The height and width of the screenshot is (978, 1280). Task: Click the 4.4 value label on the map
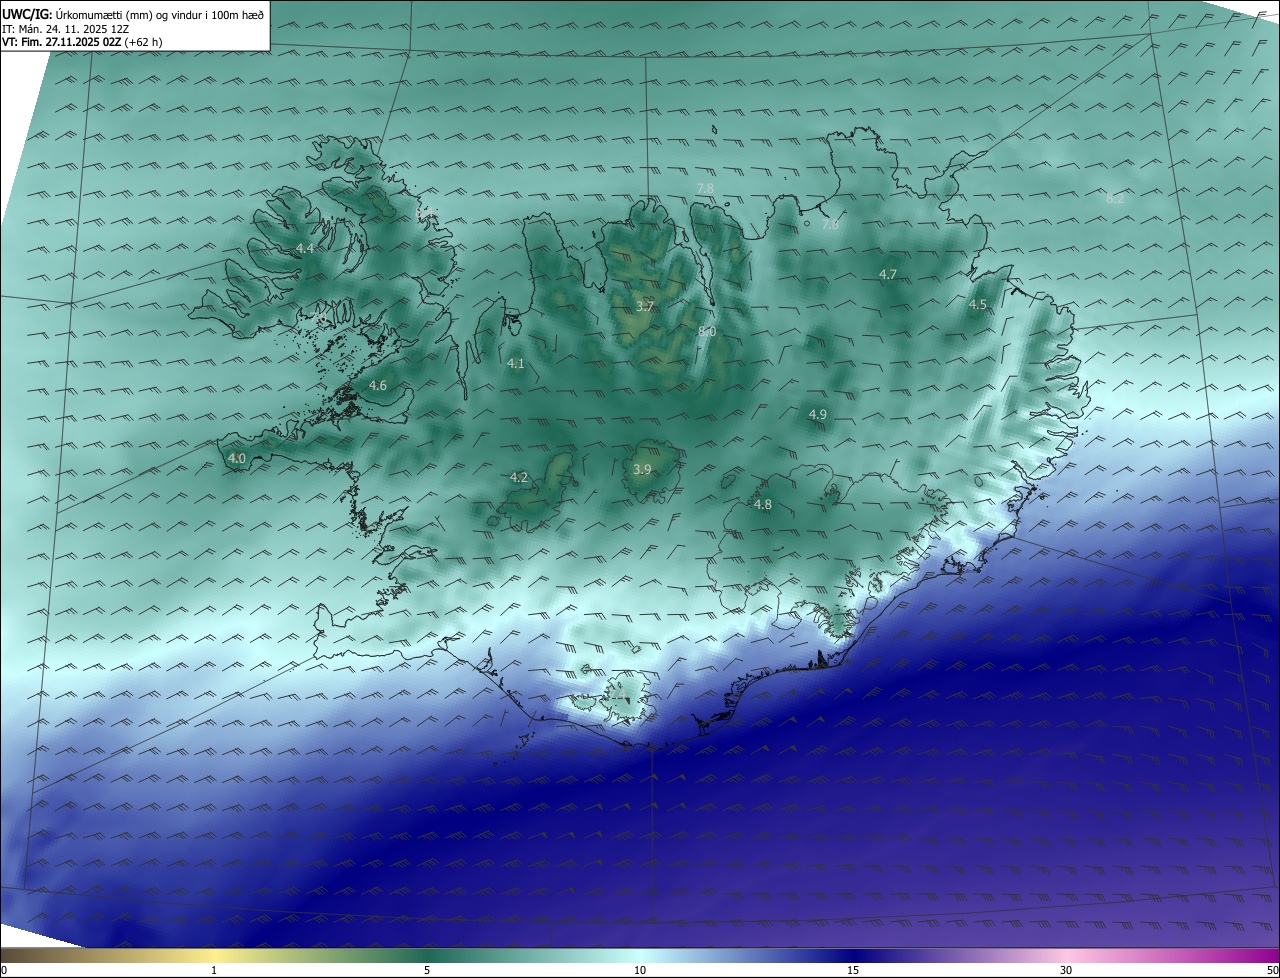click(305, 248)
